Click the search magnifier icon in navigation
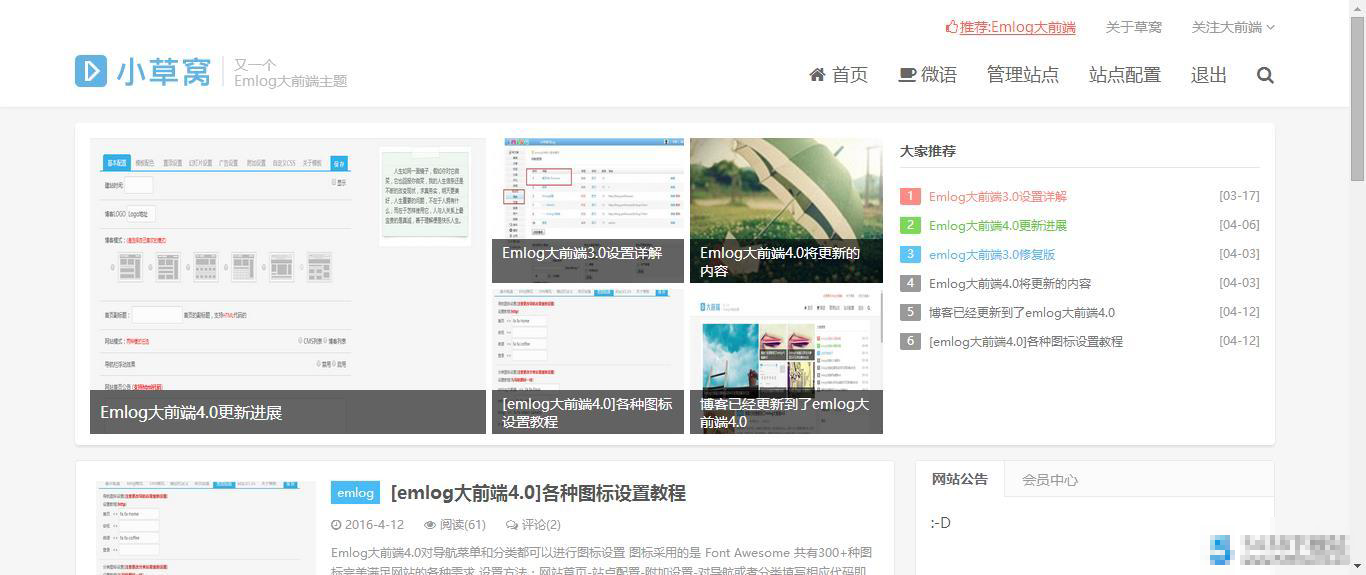 pos(1265,75)
